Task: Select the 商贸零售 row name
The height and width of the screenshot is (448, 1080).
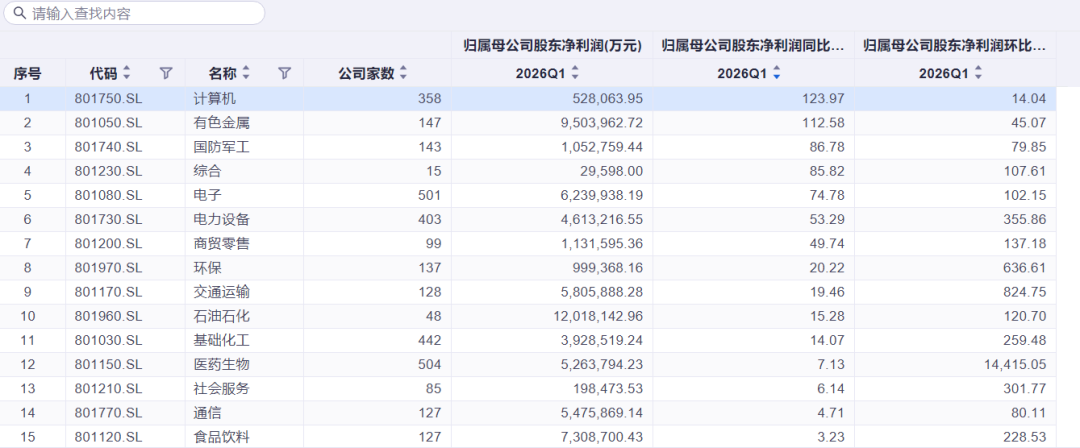Action: pyautogui.click(x=221, y=243)
